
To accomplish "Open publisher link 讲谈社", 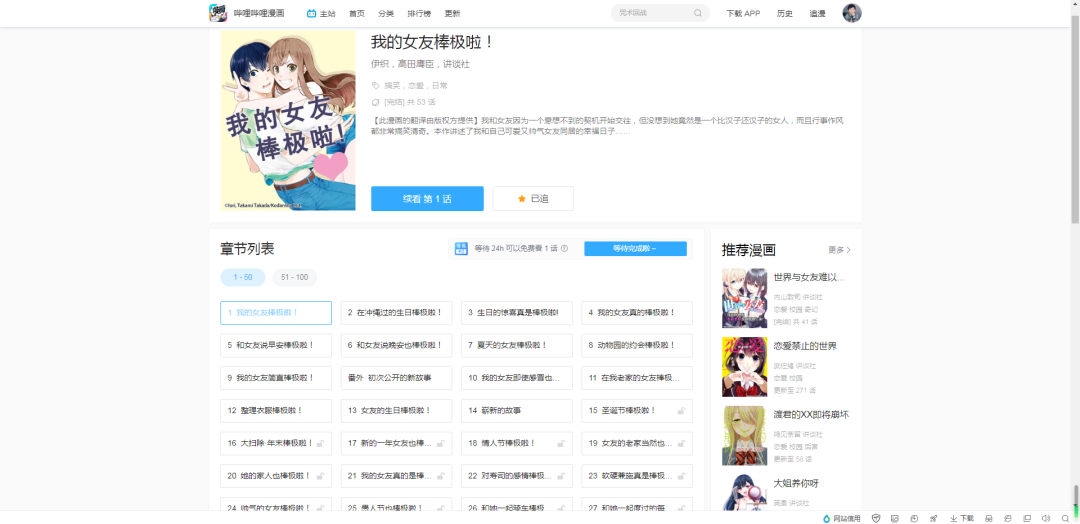I will click(x=456, y=63).
